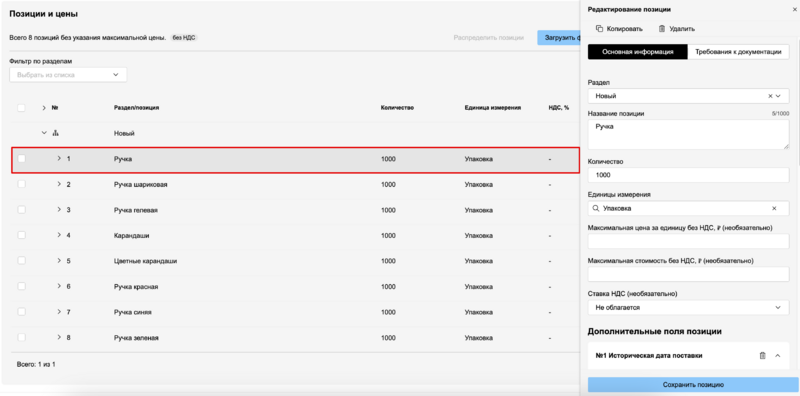The height and width of the screenshot is (396, 800).
Task: Click the Название позиции text area
Action: point(688,135)
